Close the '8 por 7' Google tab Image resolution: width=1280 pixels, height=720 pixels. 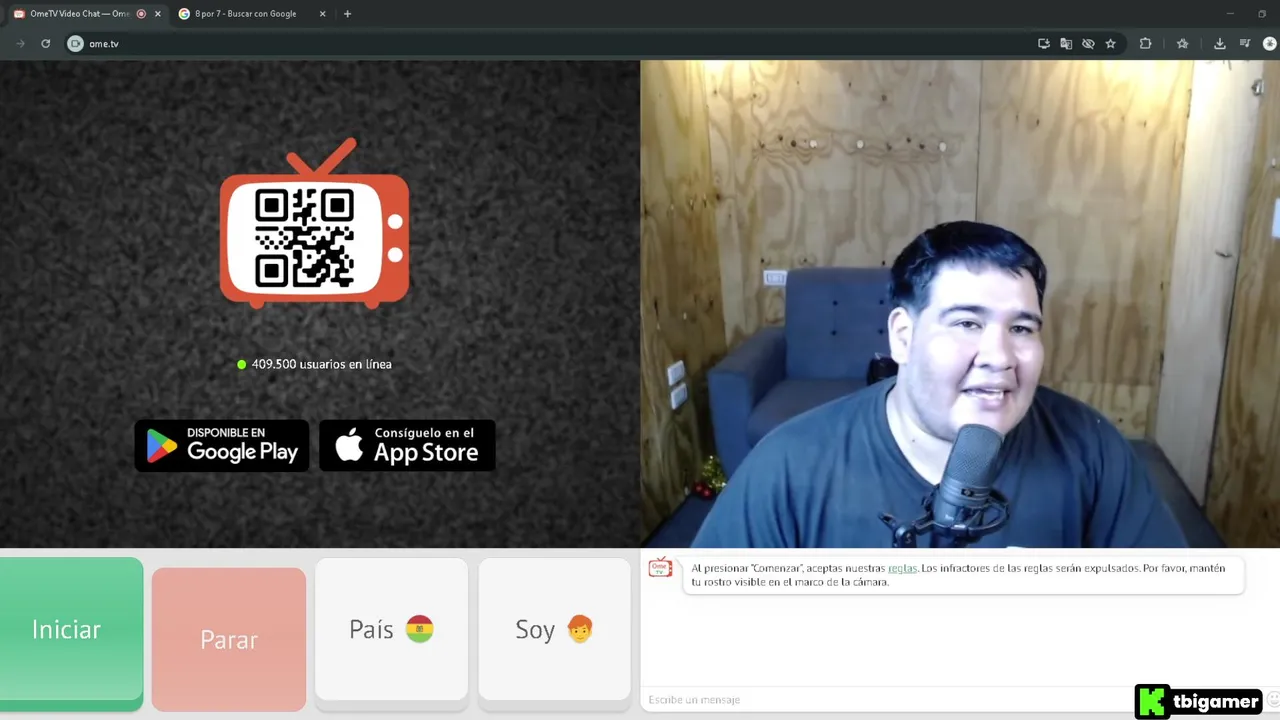[322, 14]
